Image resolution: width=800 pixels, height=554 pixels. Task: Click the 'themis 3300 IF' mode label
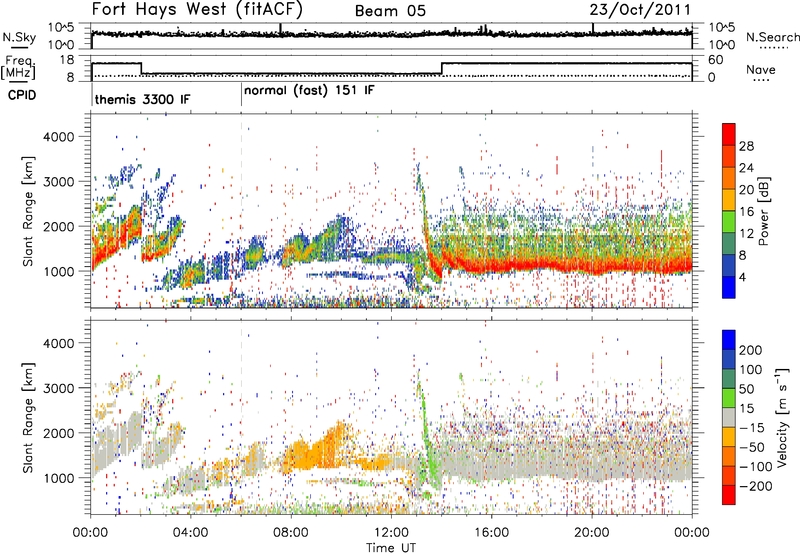pos(142,99)
